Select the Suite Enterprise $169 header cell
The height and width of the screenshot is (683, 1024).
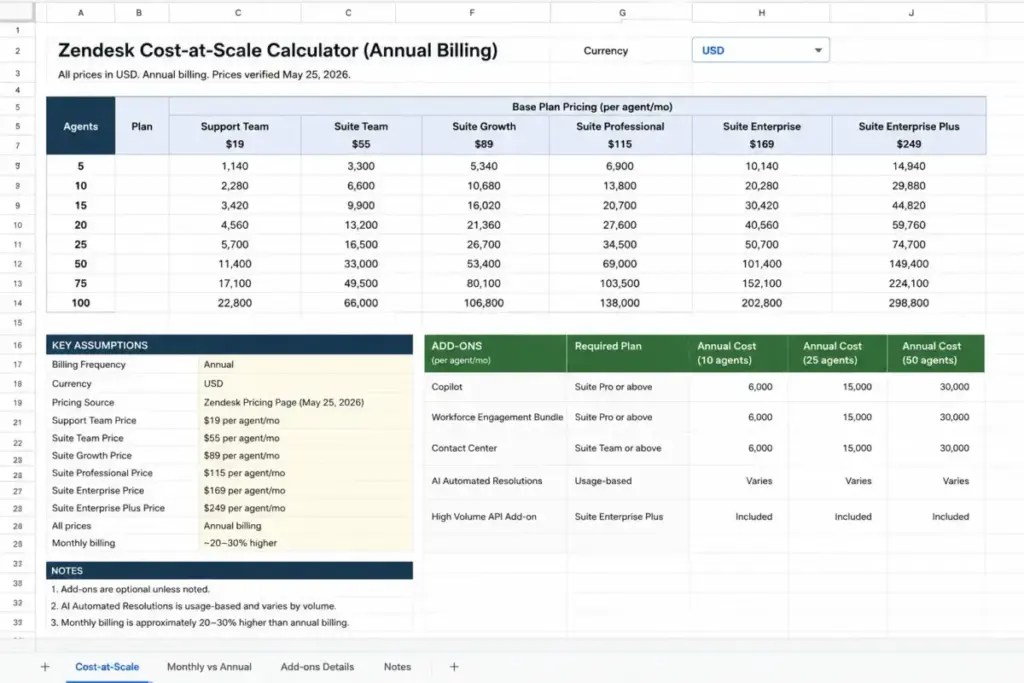(761, 135)
